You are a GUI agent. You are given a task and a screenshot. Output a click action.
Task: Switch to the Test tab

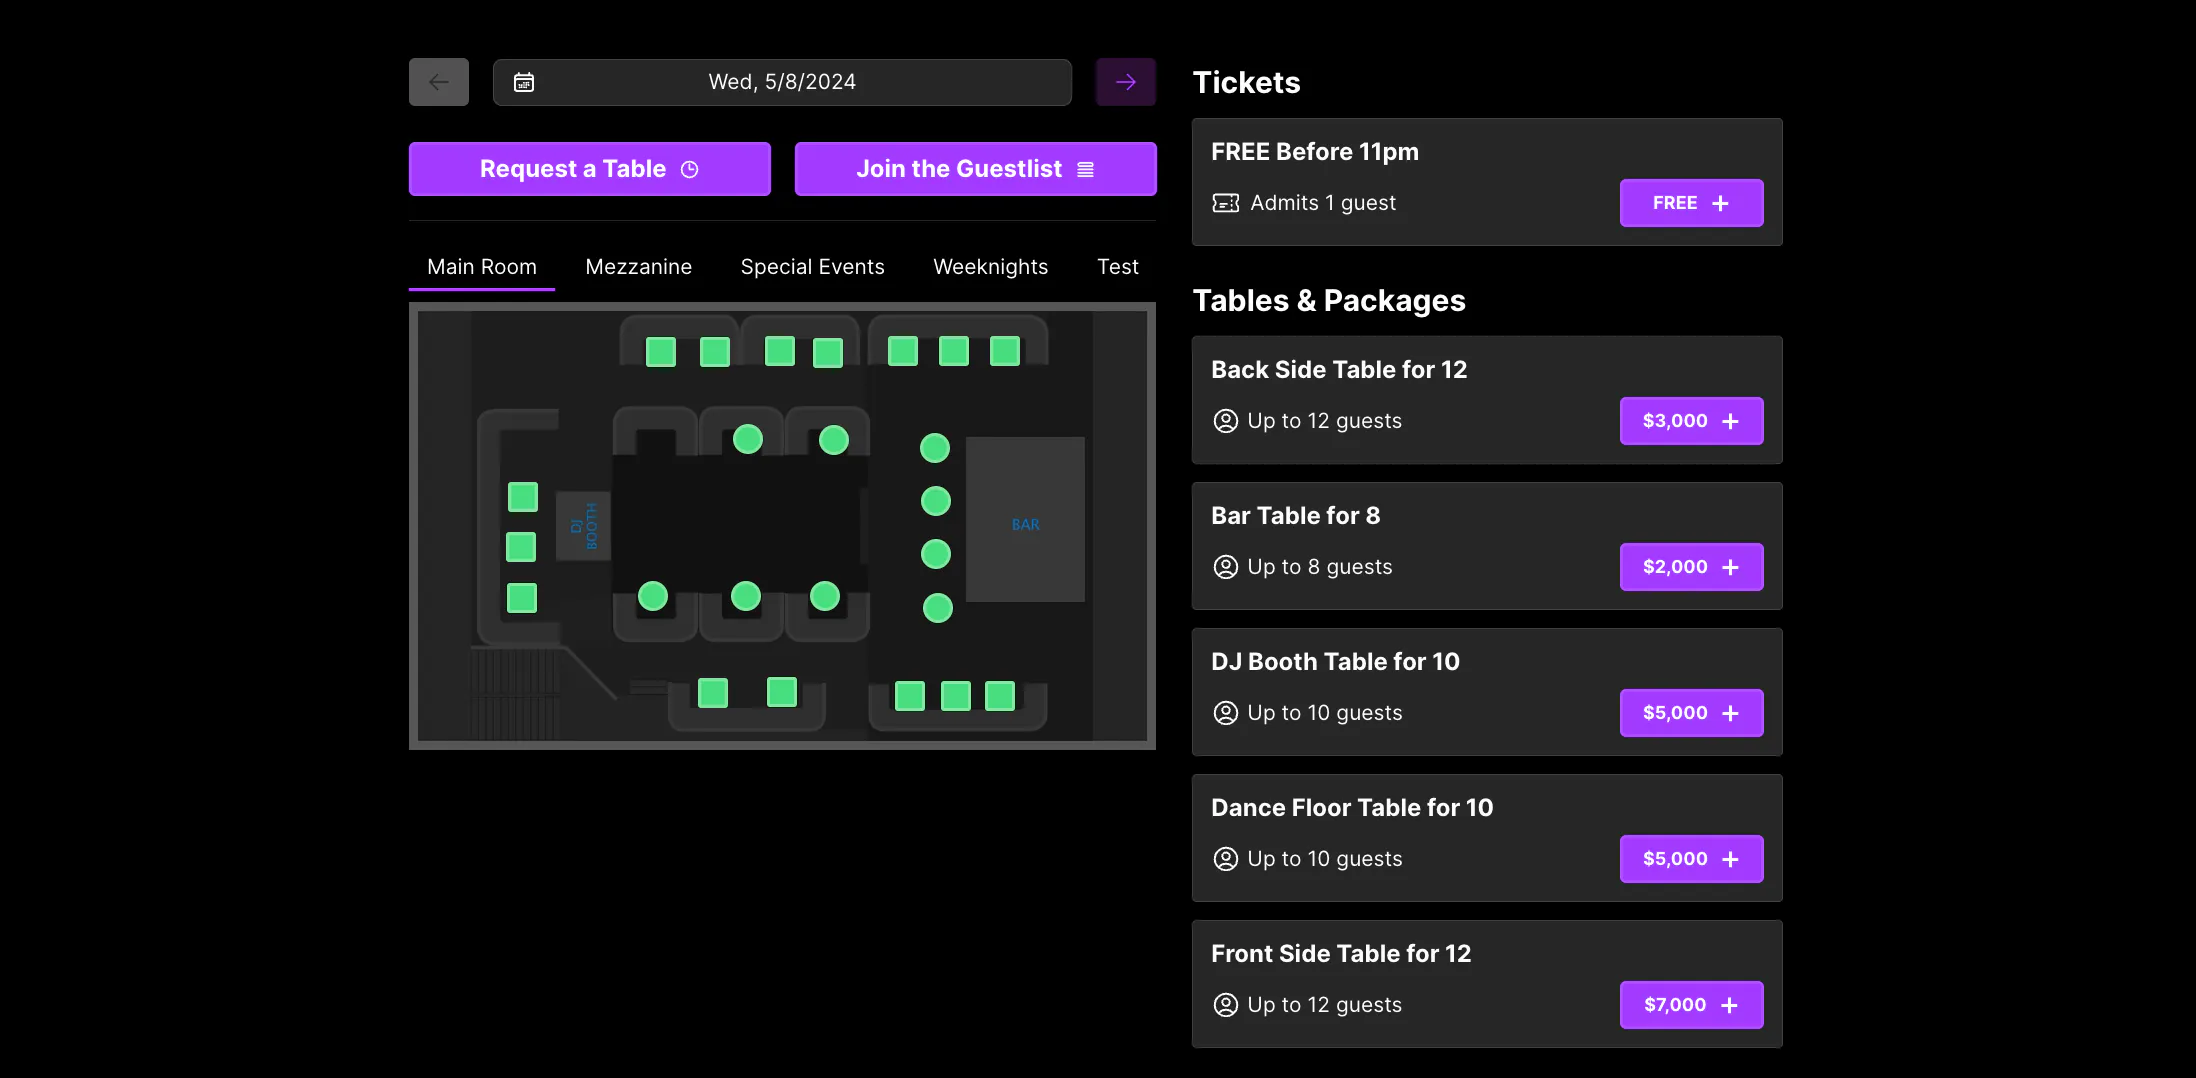1117,267
